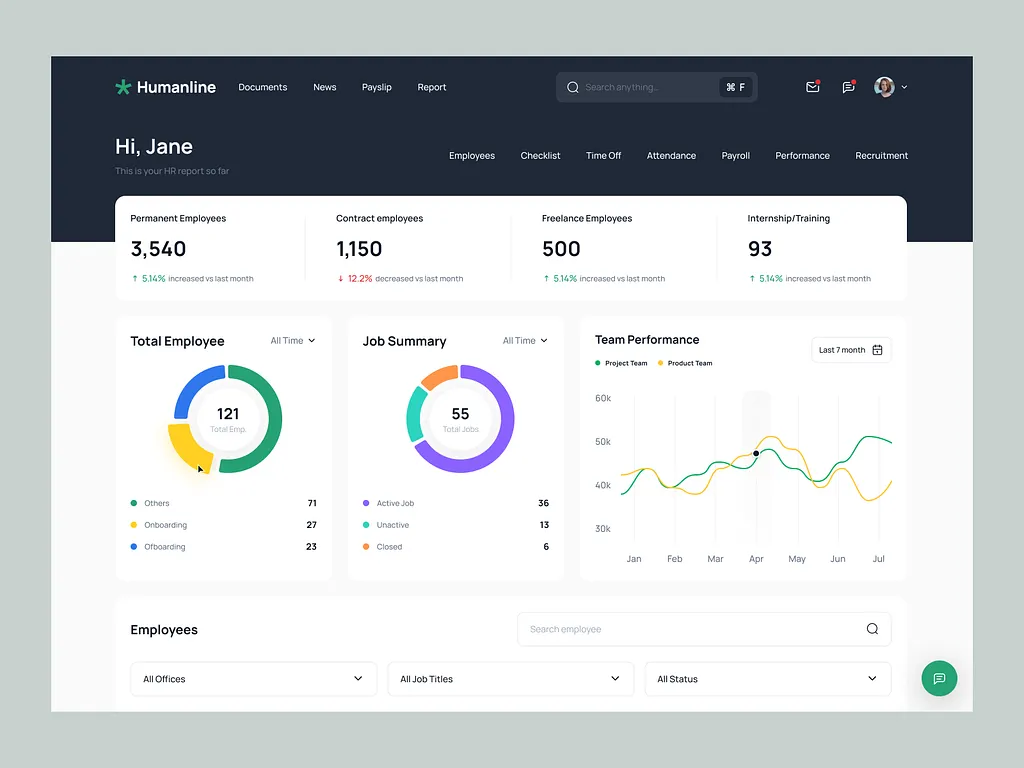Screen dimensions: 1024x768
Task: Click the user profile avatar
Action: (884, 87)
